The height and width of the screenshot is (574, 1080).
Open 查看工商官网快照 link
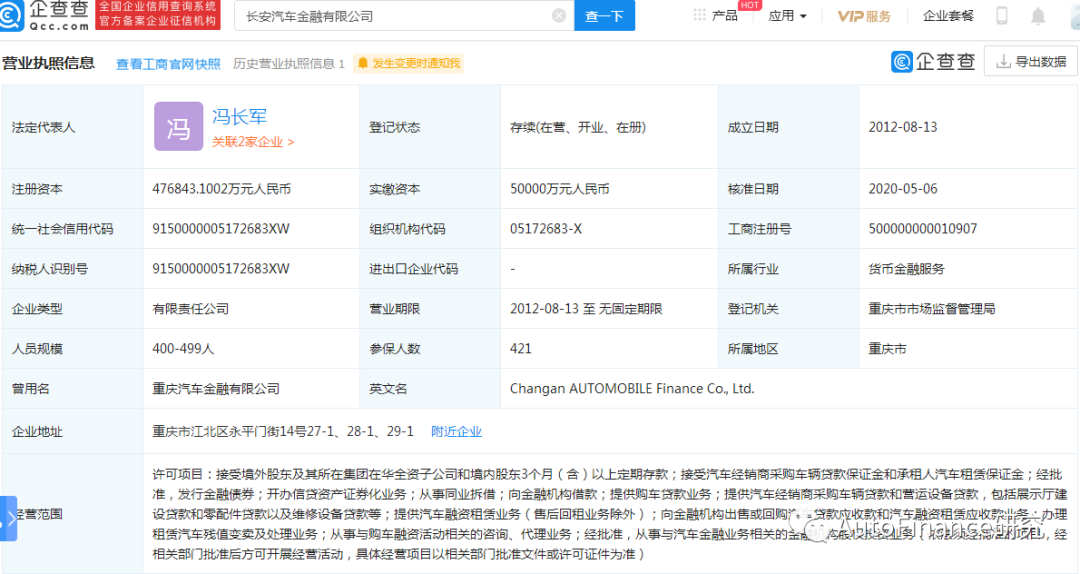tap(168, 64)
